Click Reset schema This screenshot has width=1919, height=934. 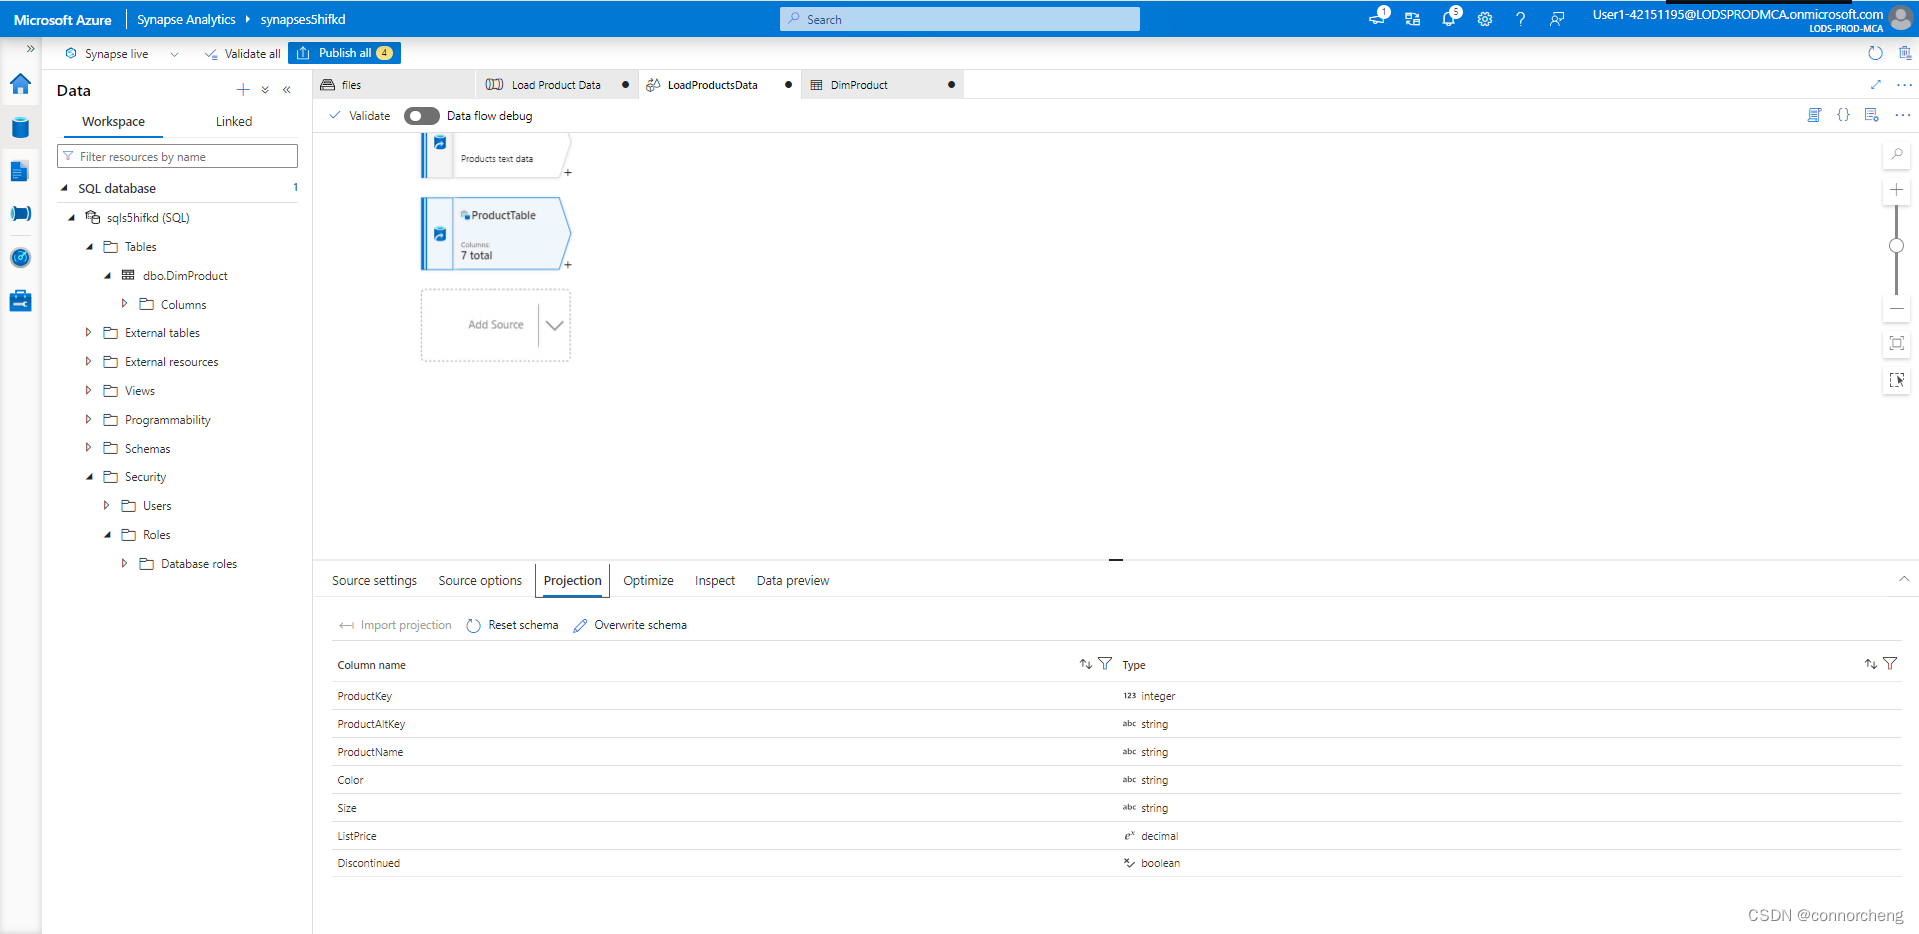[x=512, y=625]
